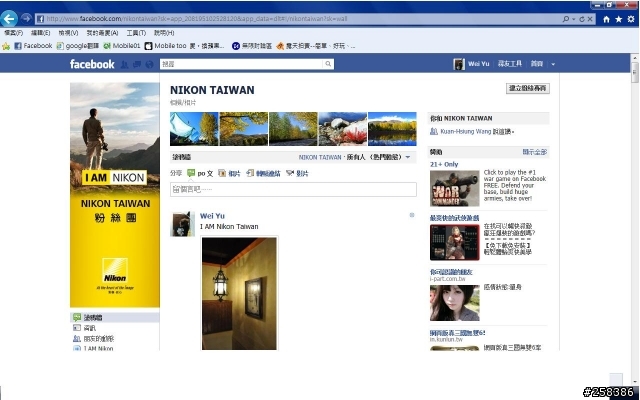This screenshot has height=400, width=640.
Task: Click the favorites bar star icon
Action: pos(6,46)
